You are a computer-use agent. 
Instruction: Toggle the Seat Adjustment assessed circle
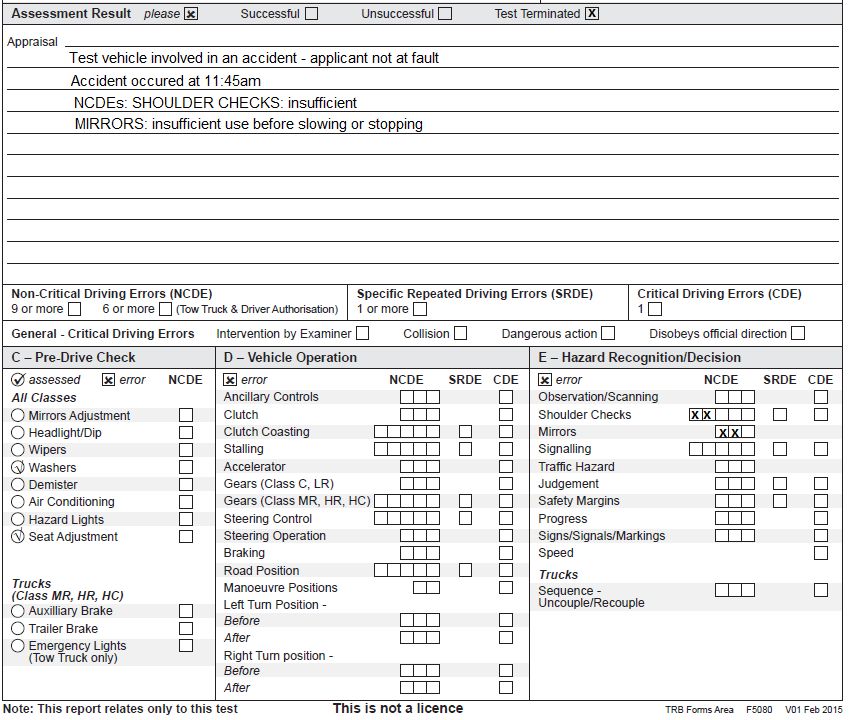(x=18, y=536)
